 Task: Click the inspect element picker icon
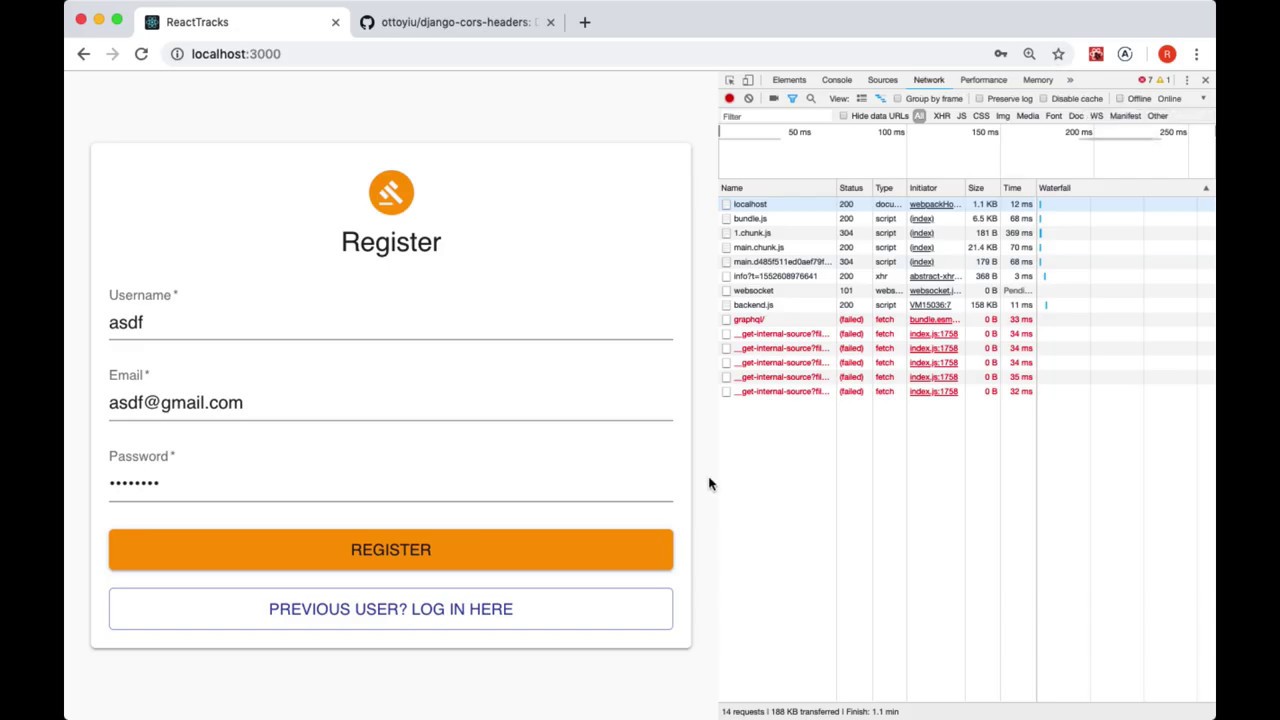[x=730, y=80]
